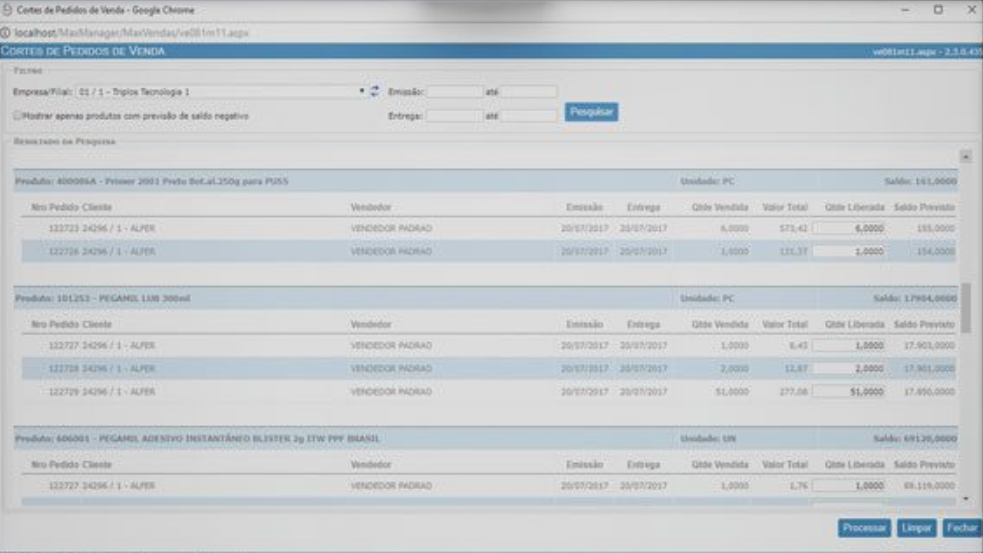Image resolution: width=983 pixels, height=553 pixels.
Task: Click the Pesquisar button
Action: pyautogui.click(x=591, y=112)
